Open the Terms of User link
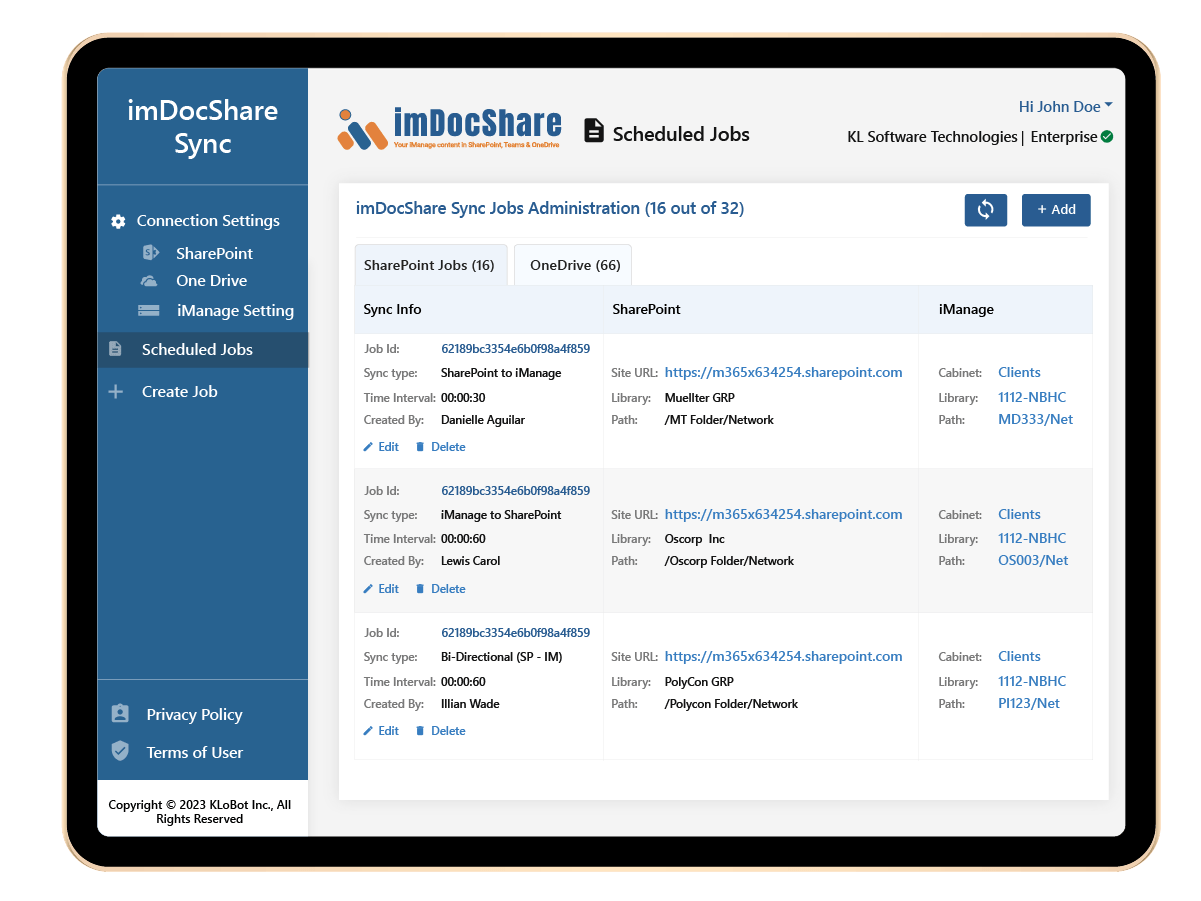Viewport: 1201px width, 901px height. (194, 752)
